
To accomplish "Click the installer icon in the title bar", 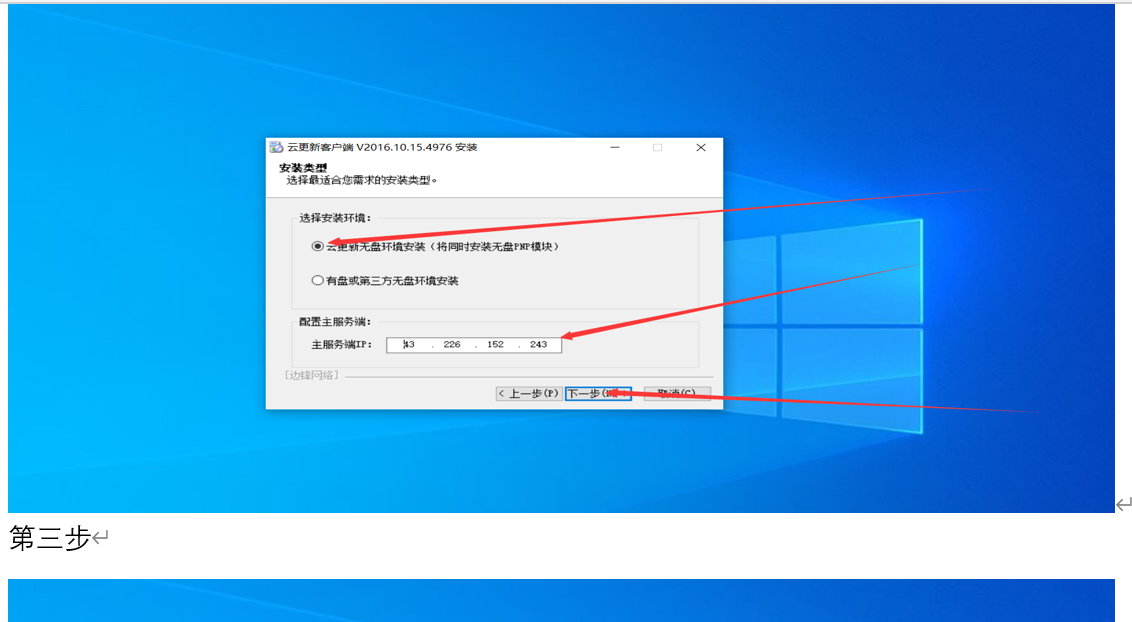I will point(276,147).
